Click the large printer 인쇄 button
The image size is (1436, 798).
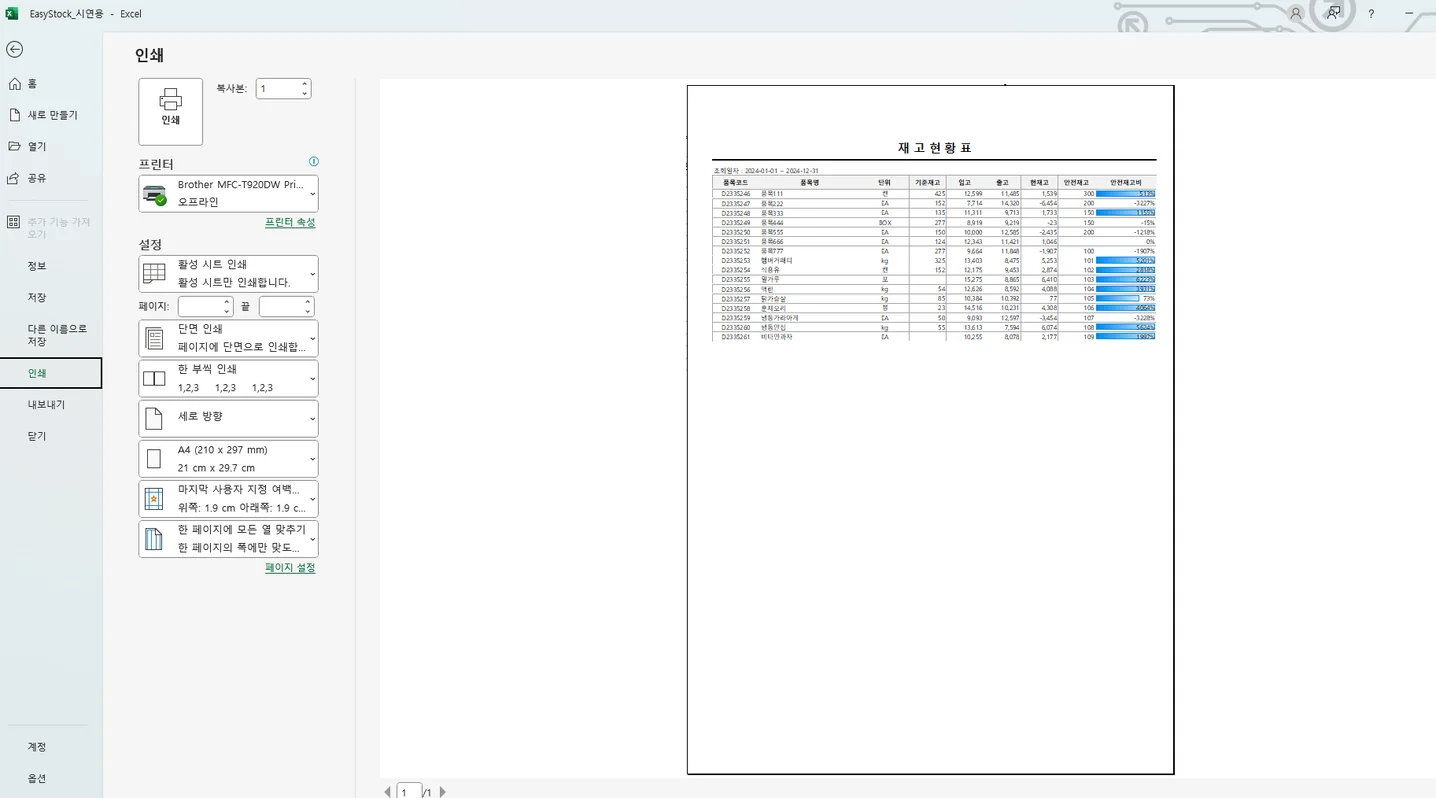click(171, 112)
